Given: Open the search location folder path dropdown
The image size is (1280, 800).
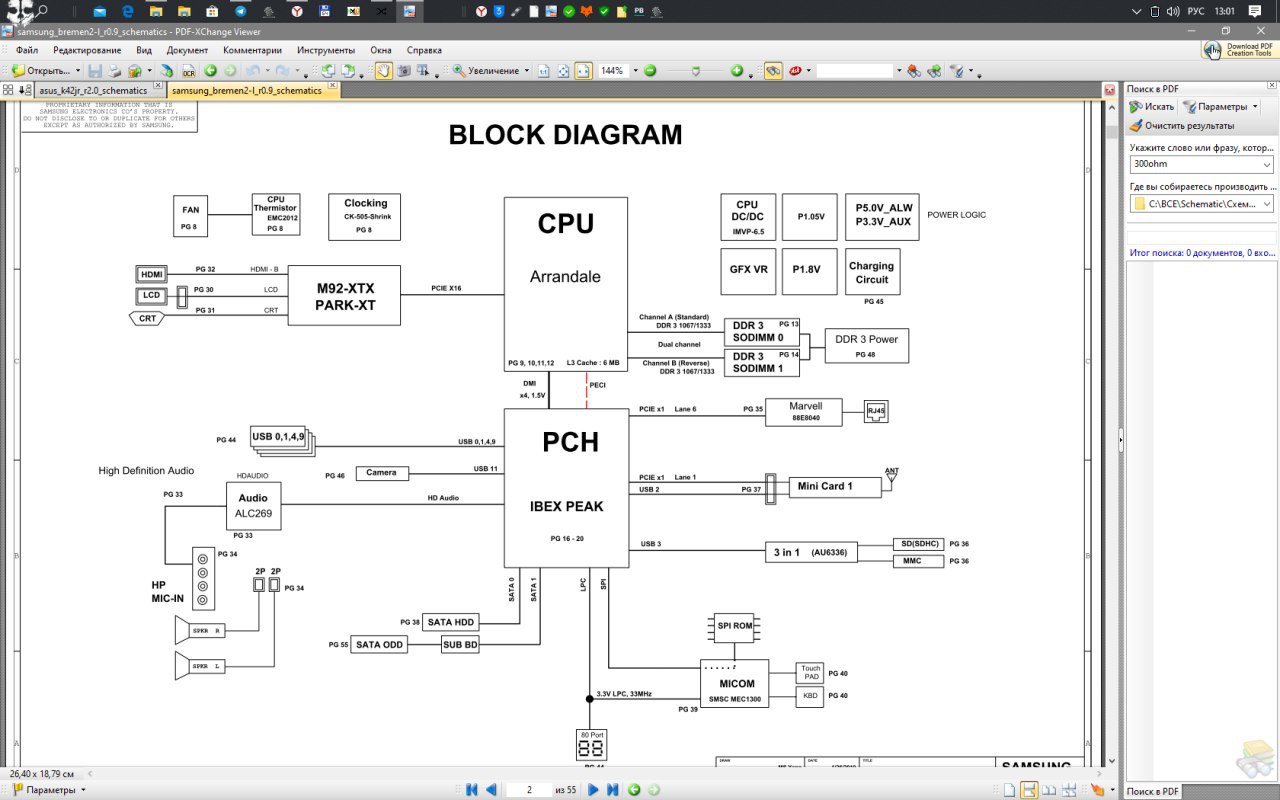Looking at the screenshot, I should pyautogui.click(x=1267, y=204).
